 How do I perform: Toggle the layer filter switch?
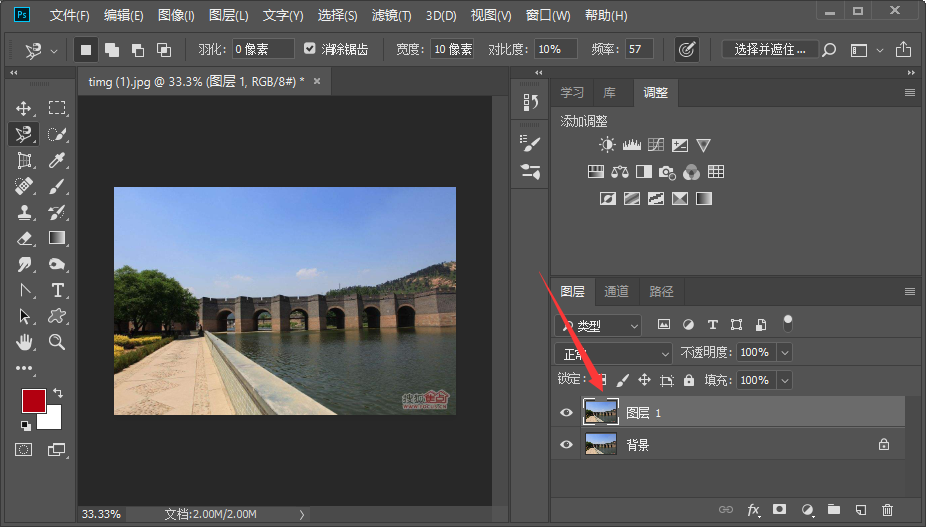pyautogui.click(x=787, y=324)
